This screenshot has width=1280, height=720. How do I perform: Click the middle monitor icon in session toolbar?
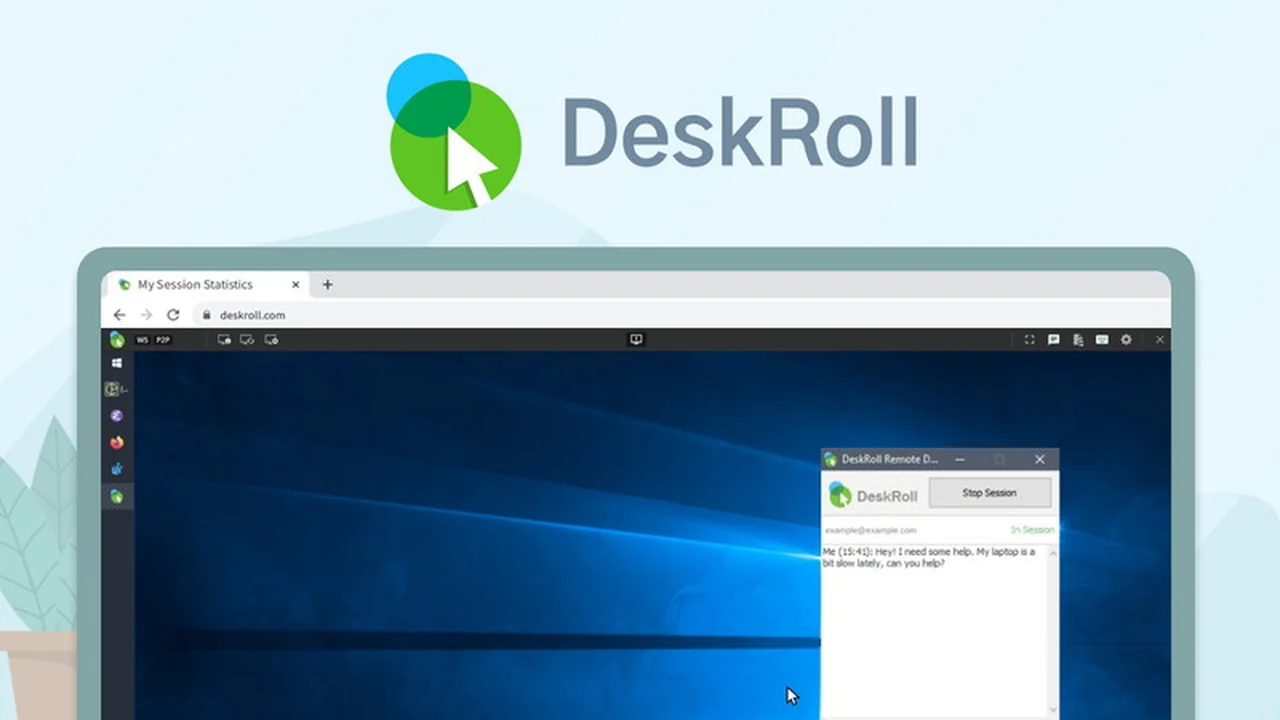coord(247,340)
